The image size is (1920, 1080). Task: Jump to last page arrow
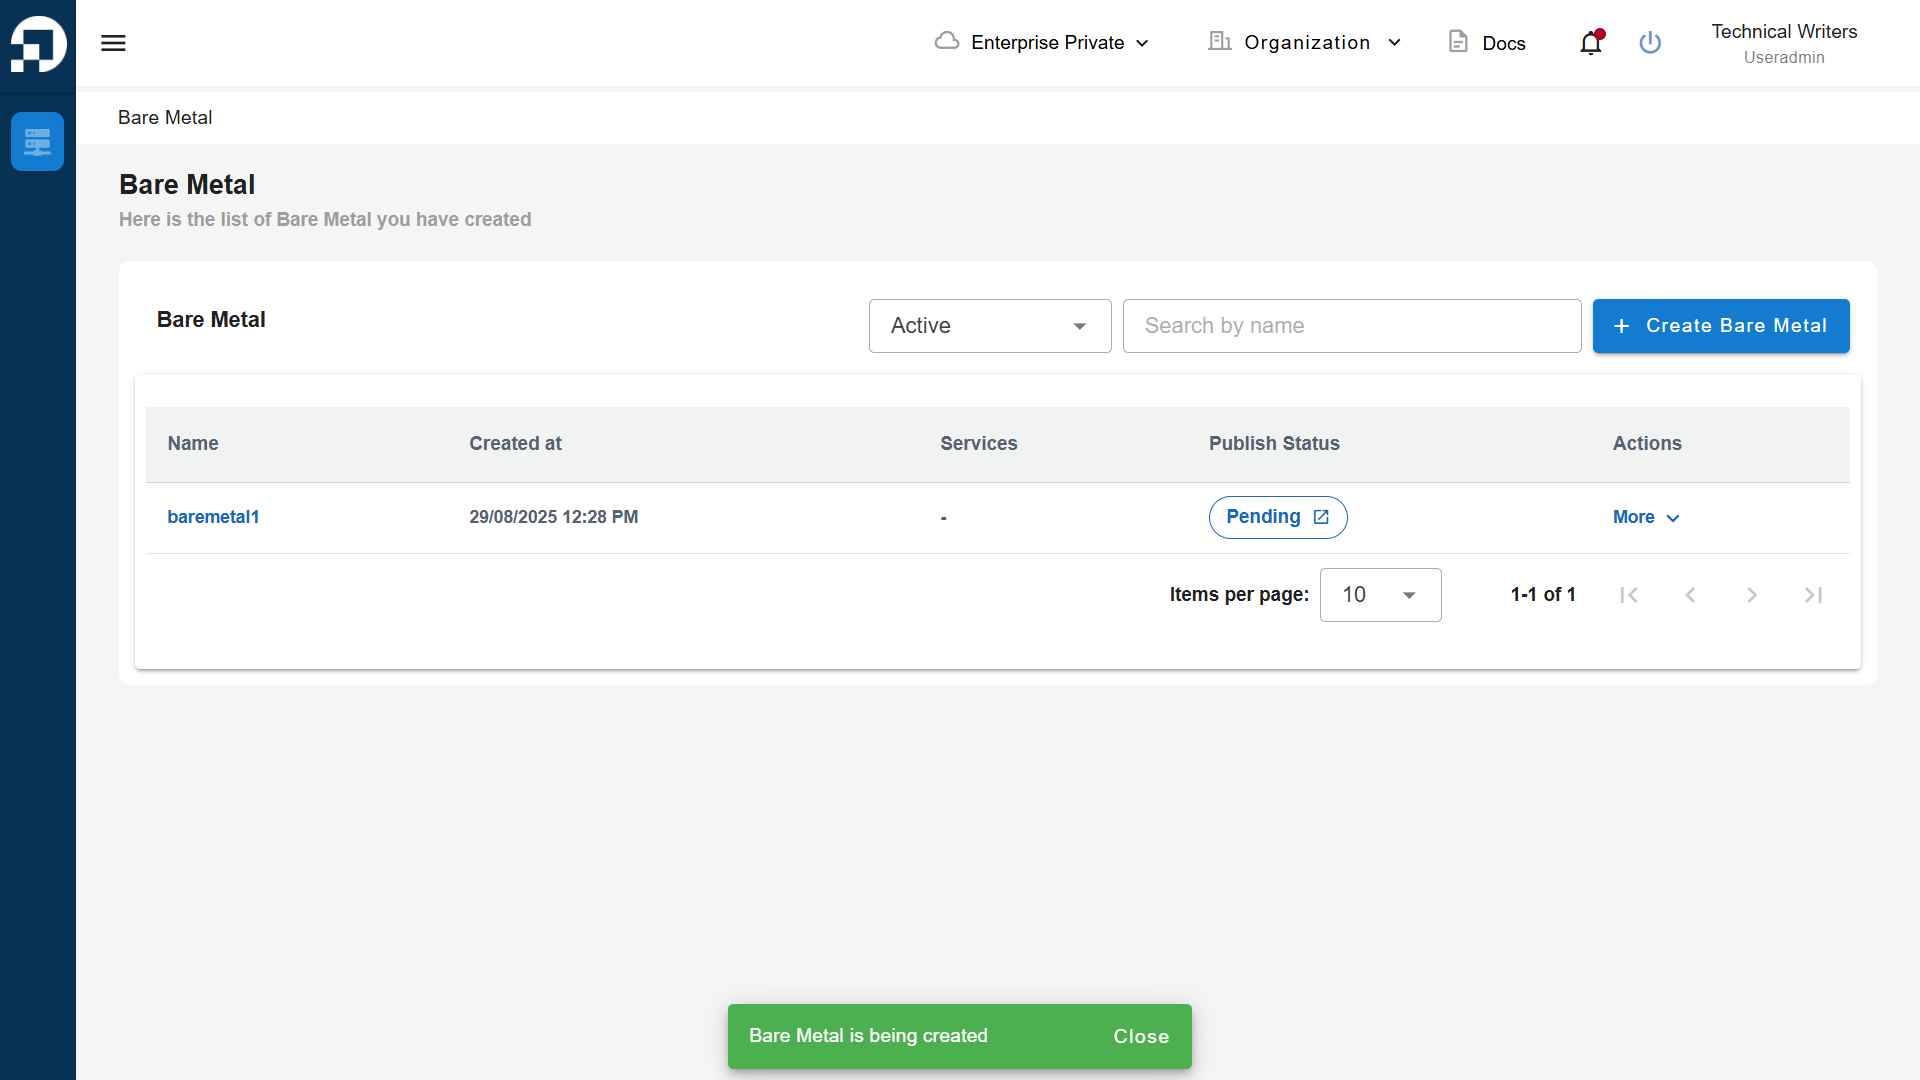[x=1813, y=595]
